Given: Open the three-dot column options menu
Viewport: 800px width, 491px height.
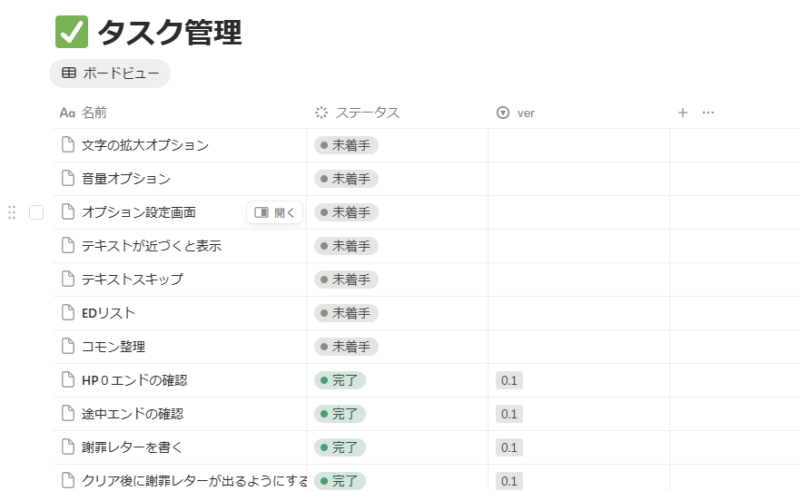Looking at the screenshot, I should pyautogui.click(x=708, y=113).
